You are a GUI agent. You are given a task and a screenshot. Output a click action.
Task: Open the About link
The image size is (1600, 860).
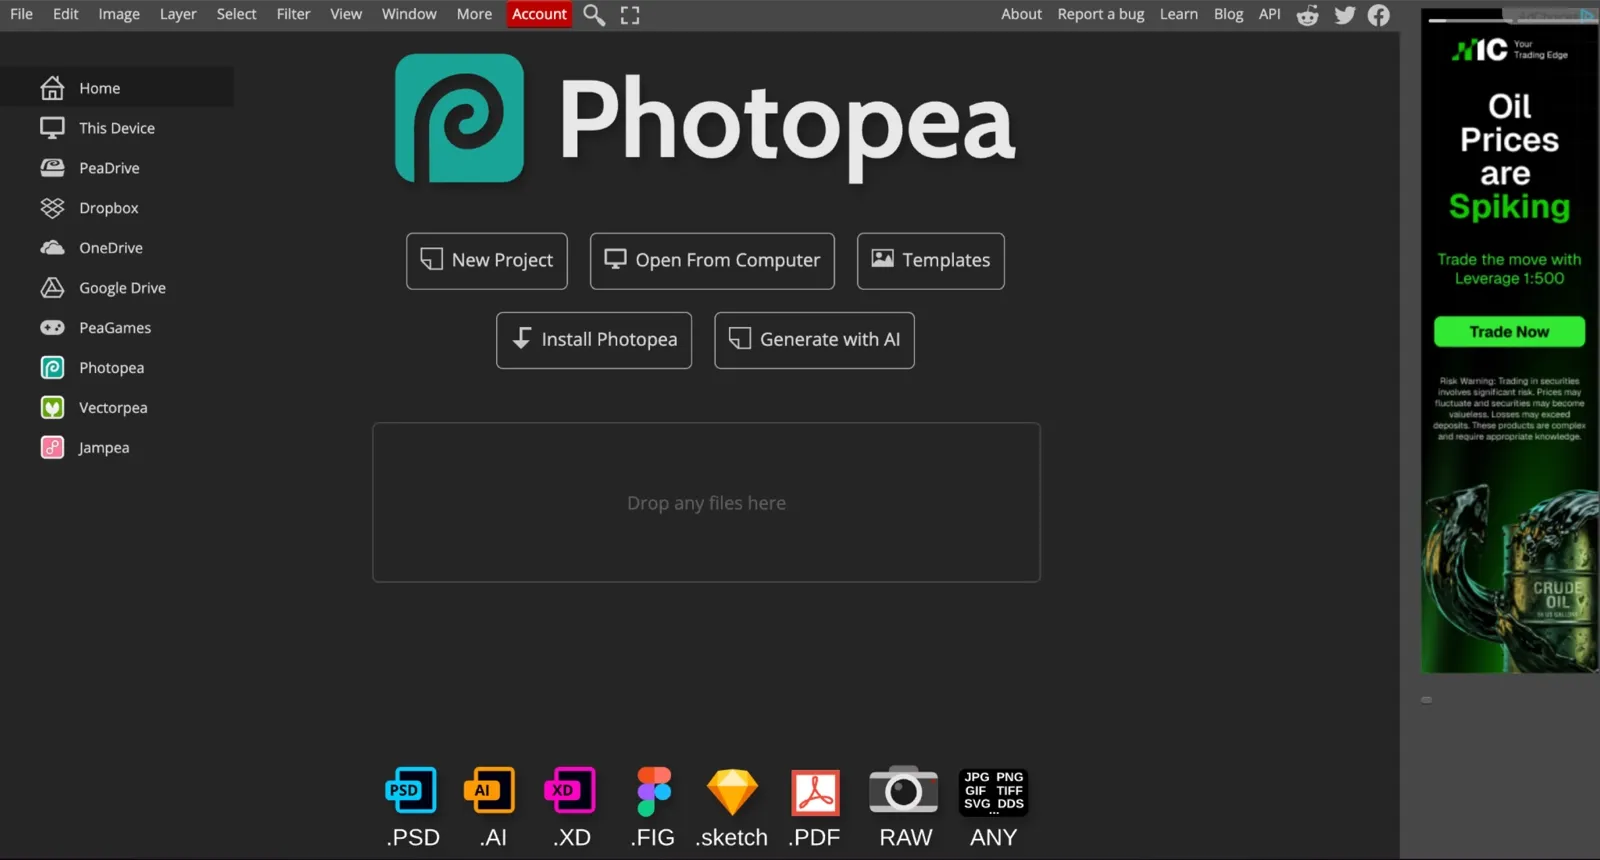[x=1021, y=14]
